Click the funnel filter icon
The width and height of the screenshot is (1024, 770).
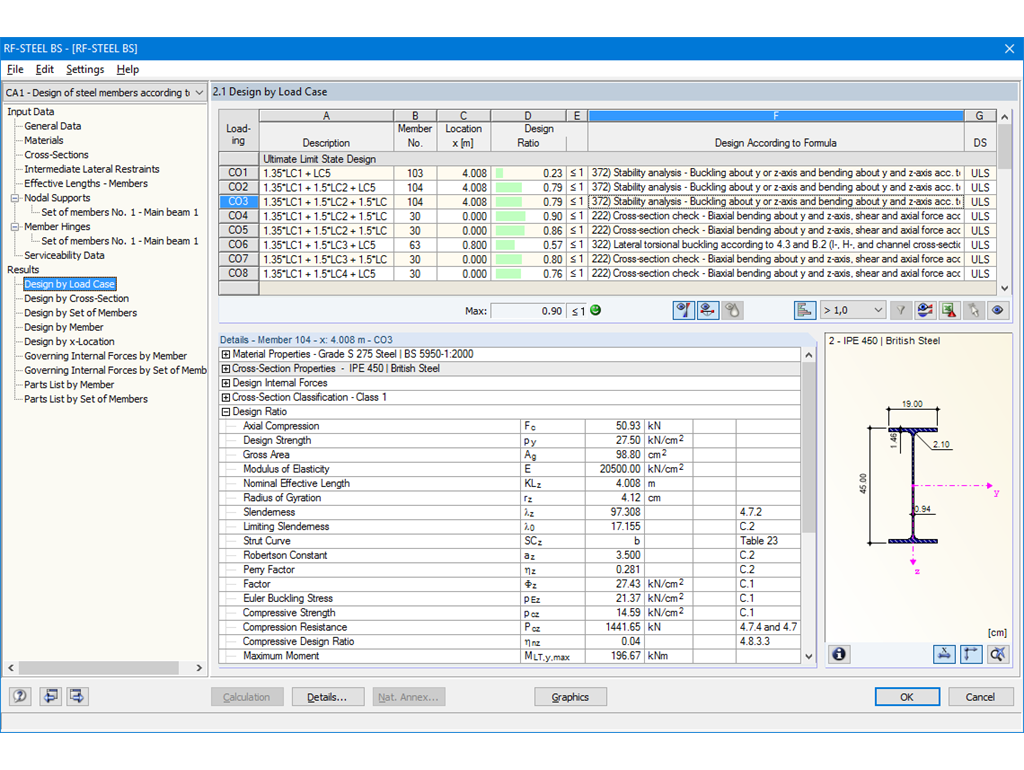click(x=901, y=310)
